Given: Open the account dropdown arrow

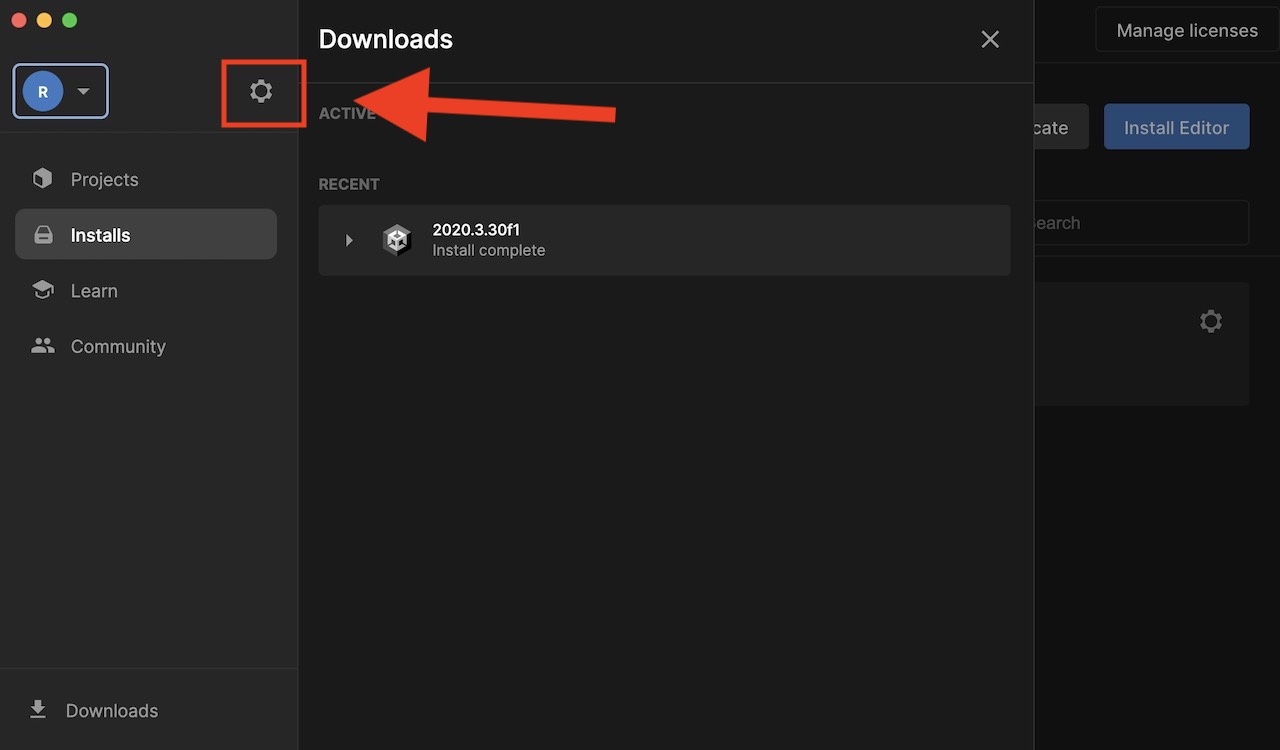Looking at the screenshot, I should pos(84,92).
